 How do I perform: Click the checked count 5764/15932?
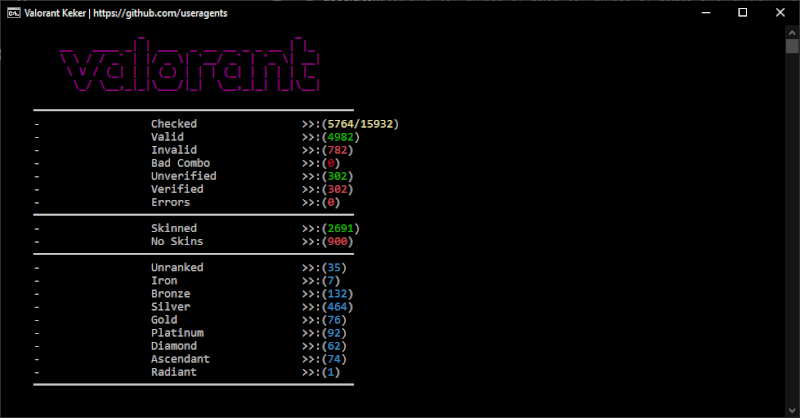360,124
